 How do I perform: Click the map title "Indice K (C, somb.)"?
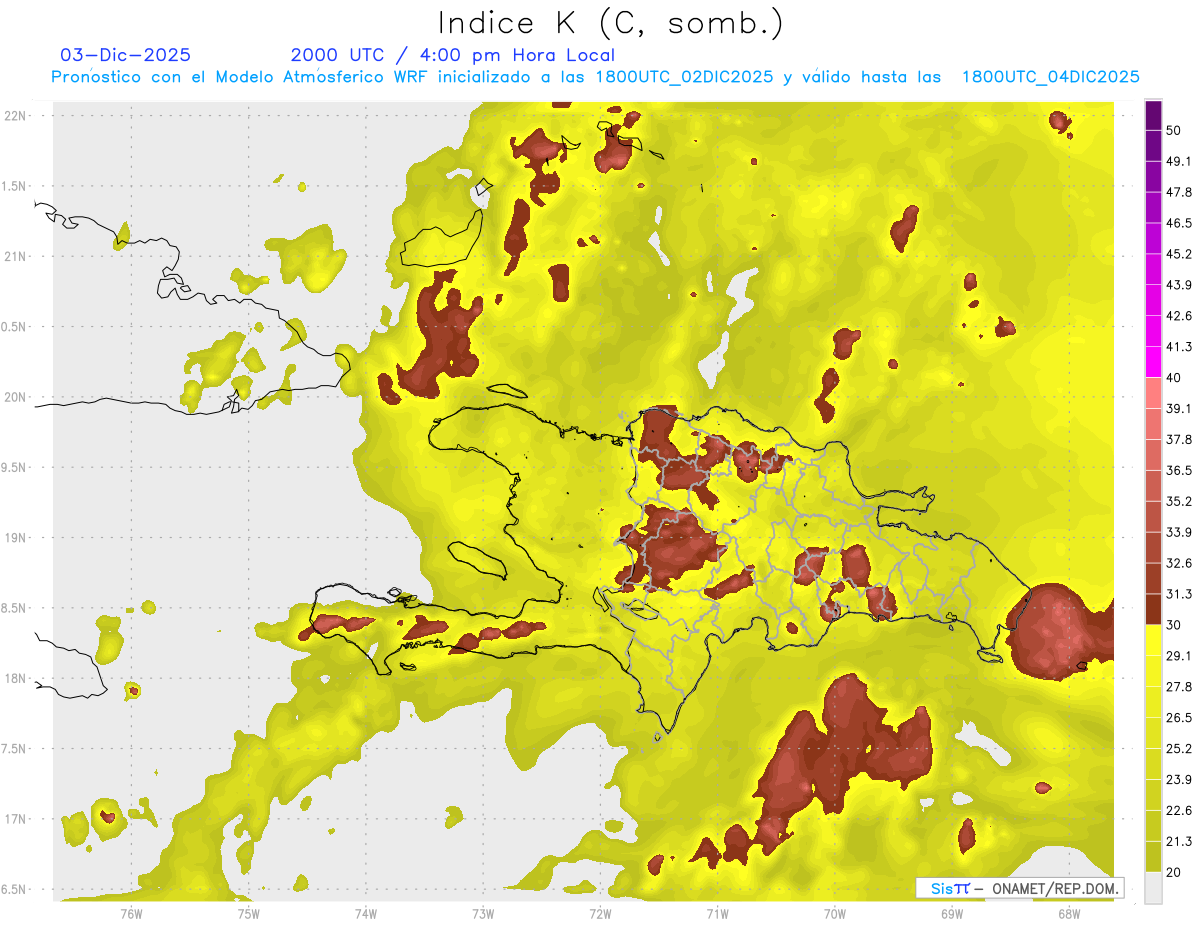click(610, 23)
